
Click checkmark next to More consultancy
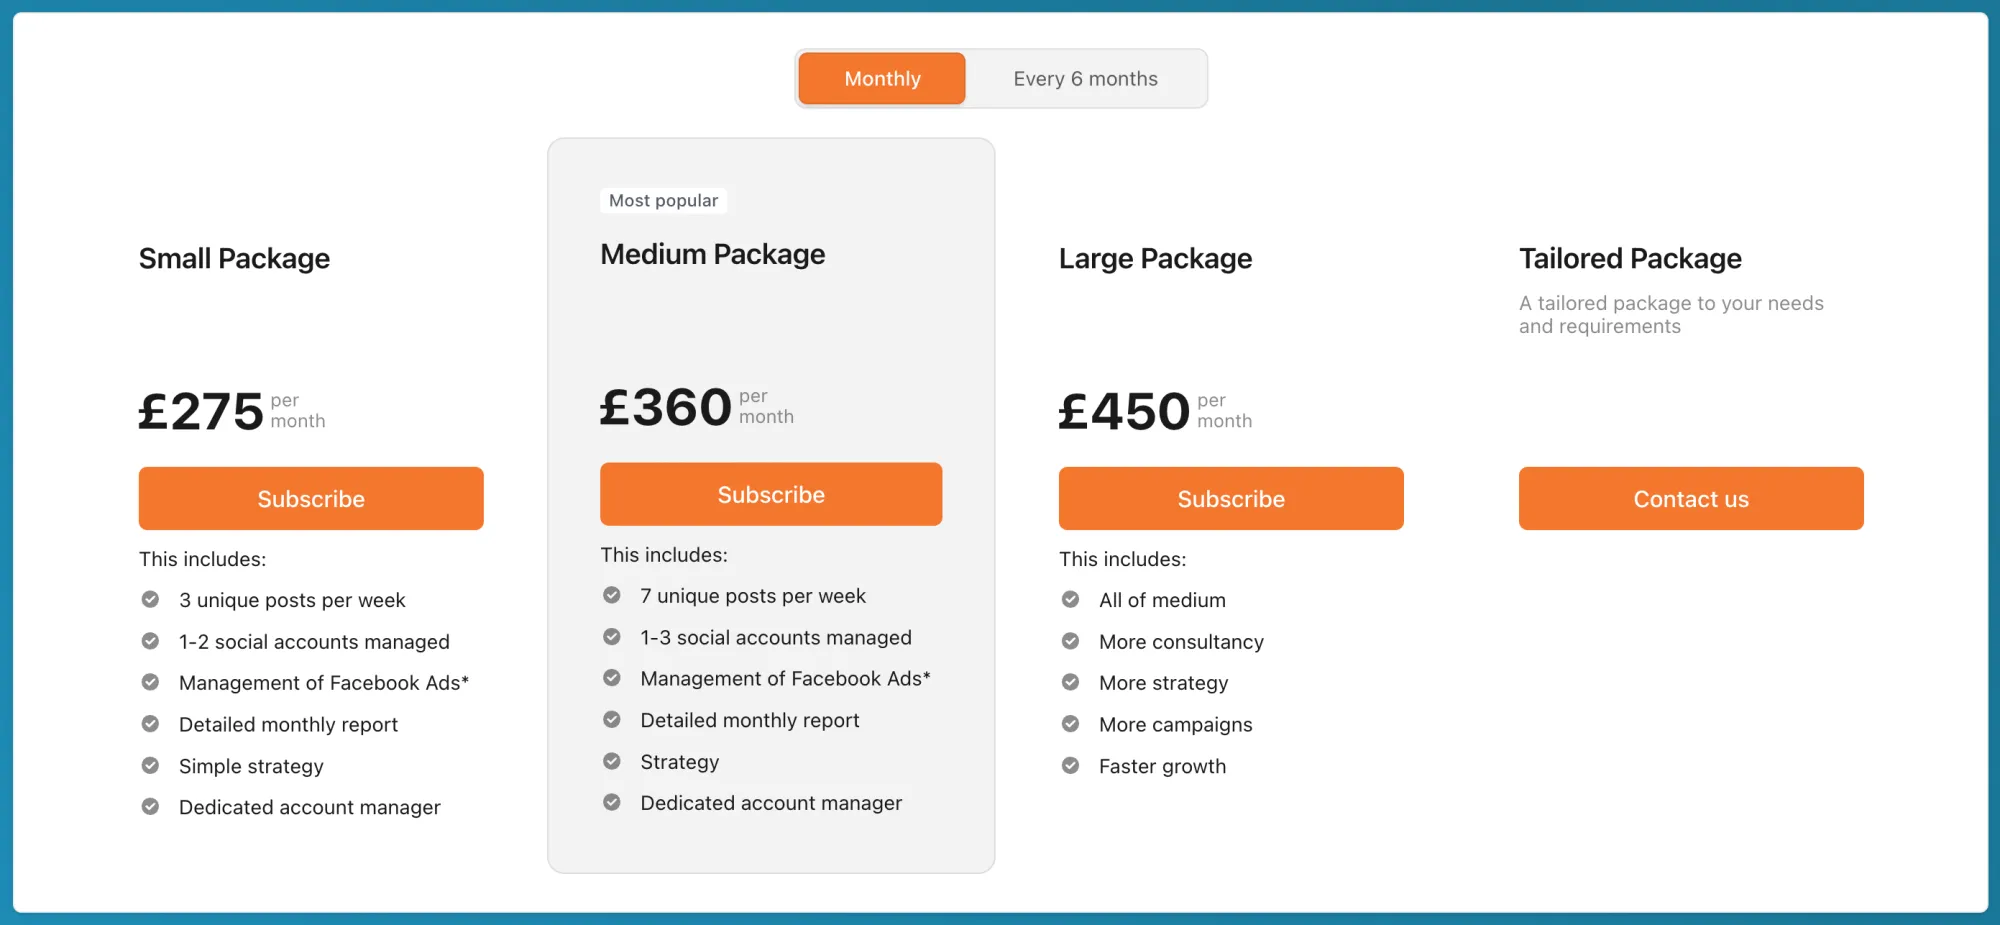(x=1070, y=641)
